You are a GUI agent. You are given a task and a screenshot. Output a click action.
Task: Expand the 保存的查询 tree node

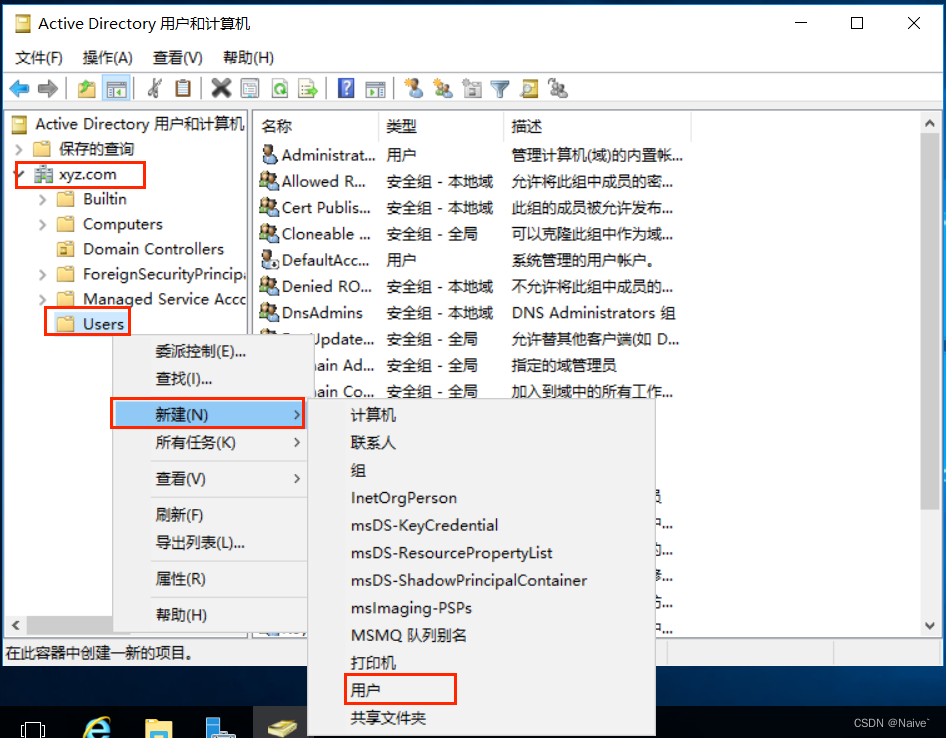(19, 149)
